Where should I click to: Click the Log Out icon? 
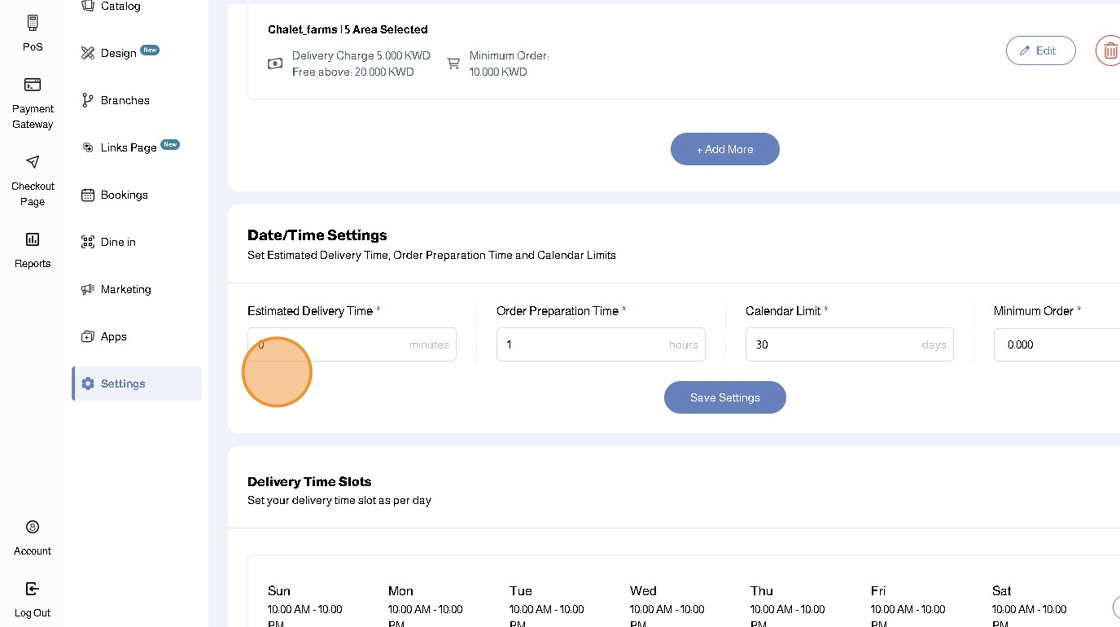(x=32, y=589)
